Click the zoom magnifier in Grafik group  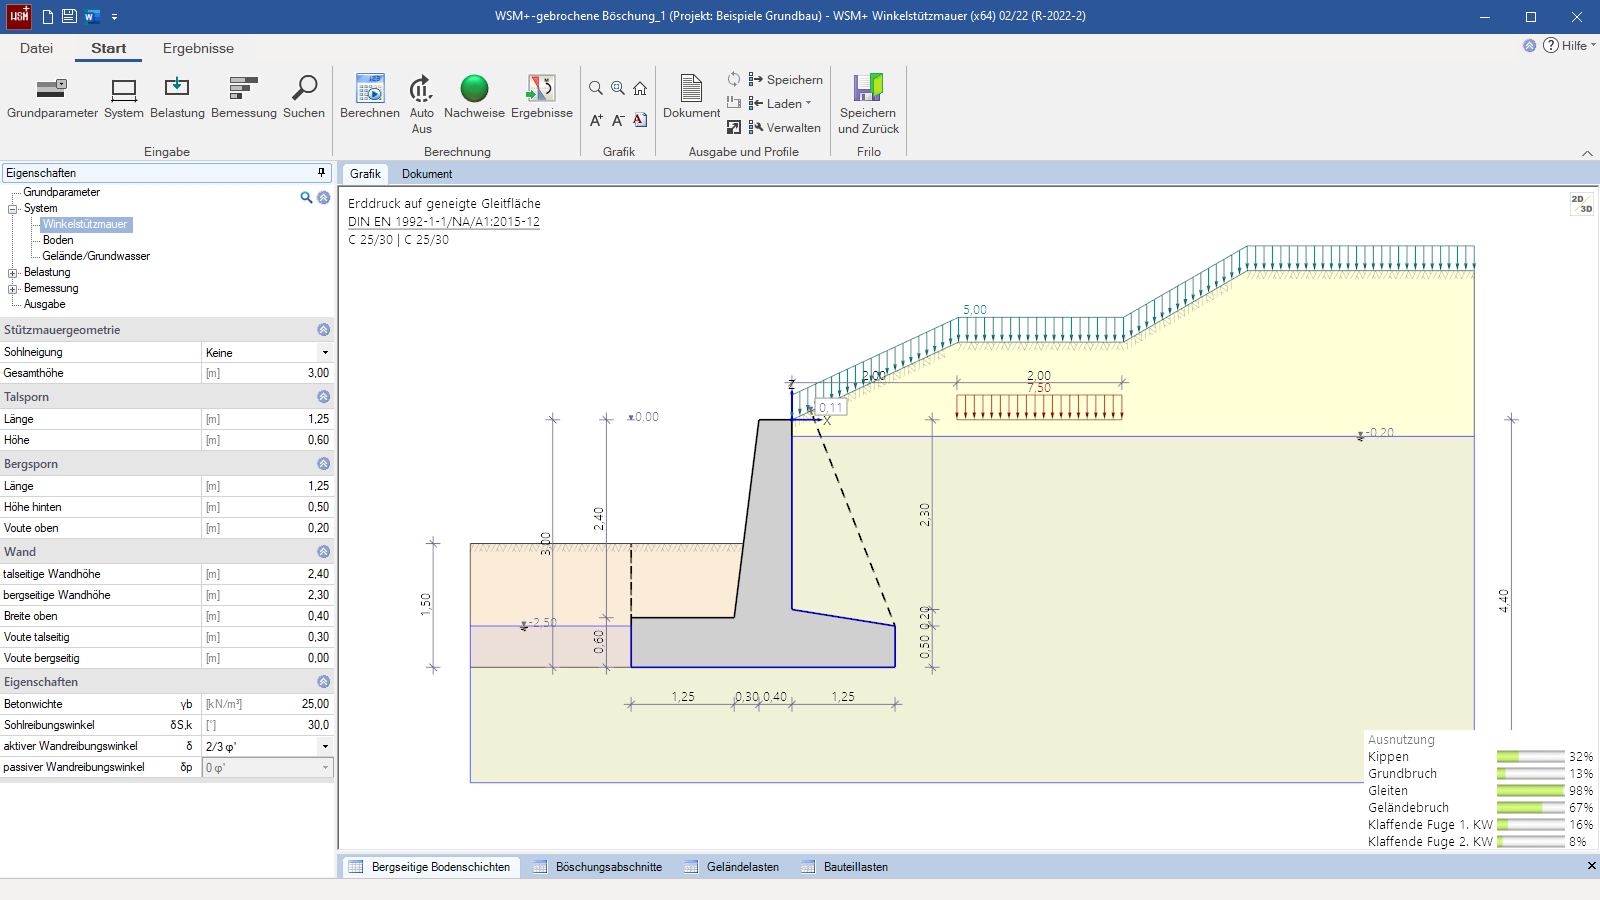point(596,88)
